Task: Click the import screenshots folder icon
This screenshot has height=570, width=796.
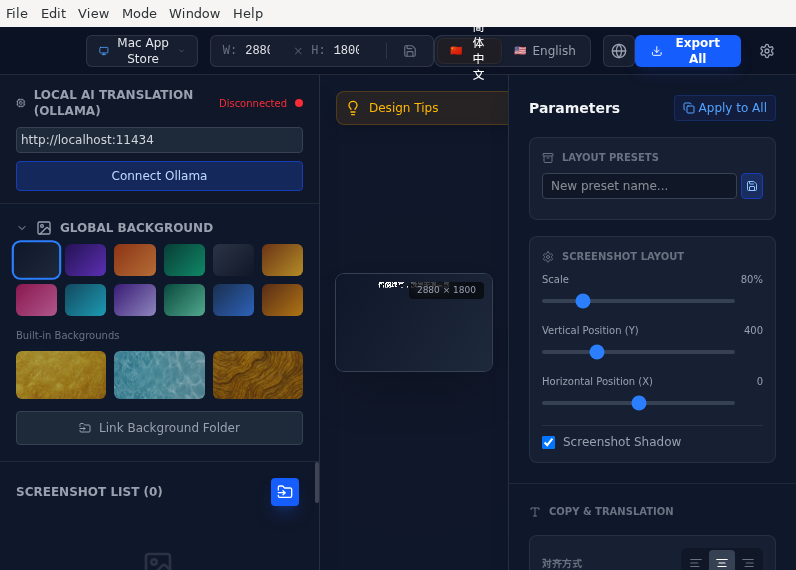Action: pos(285,492)
